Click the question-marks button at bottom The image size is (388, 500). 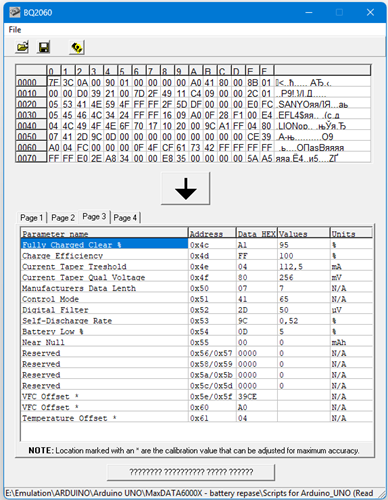coord(191,472)
